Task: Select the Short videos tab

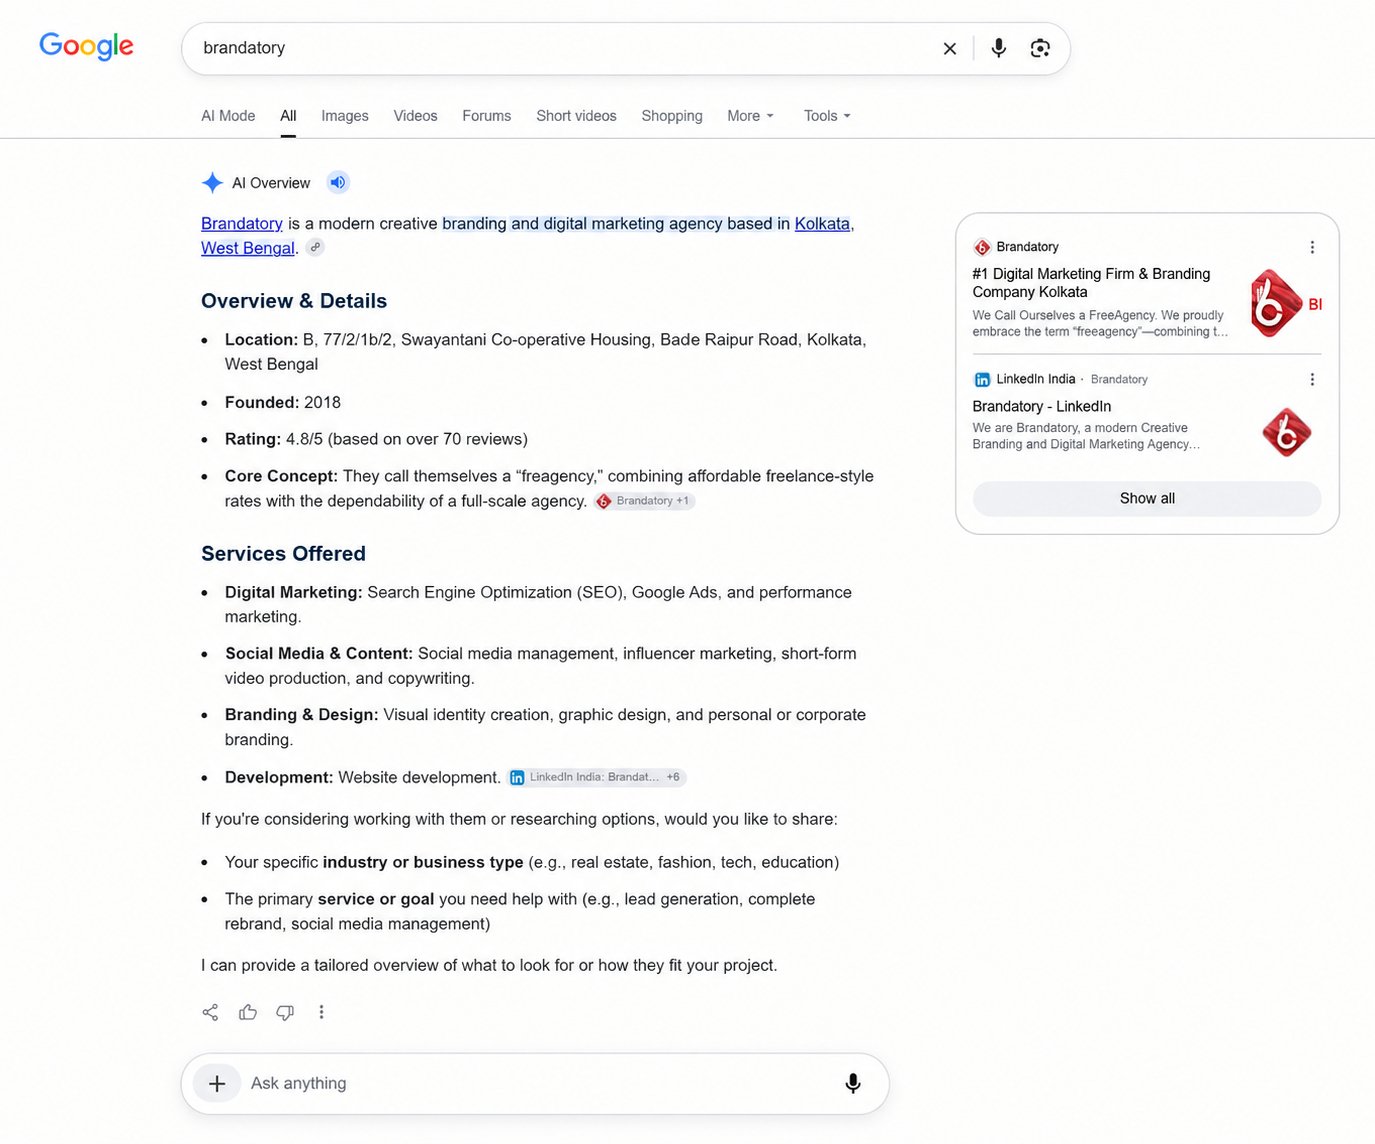Action: tap(576, 116)
